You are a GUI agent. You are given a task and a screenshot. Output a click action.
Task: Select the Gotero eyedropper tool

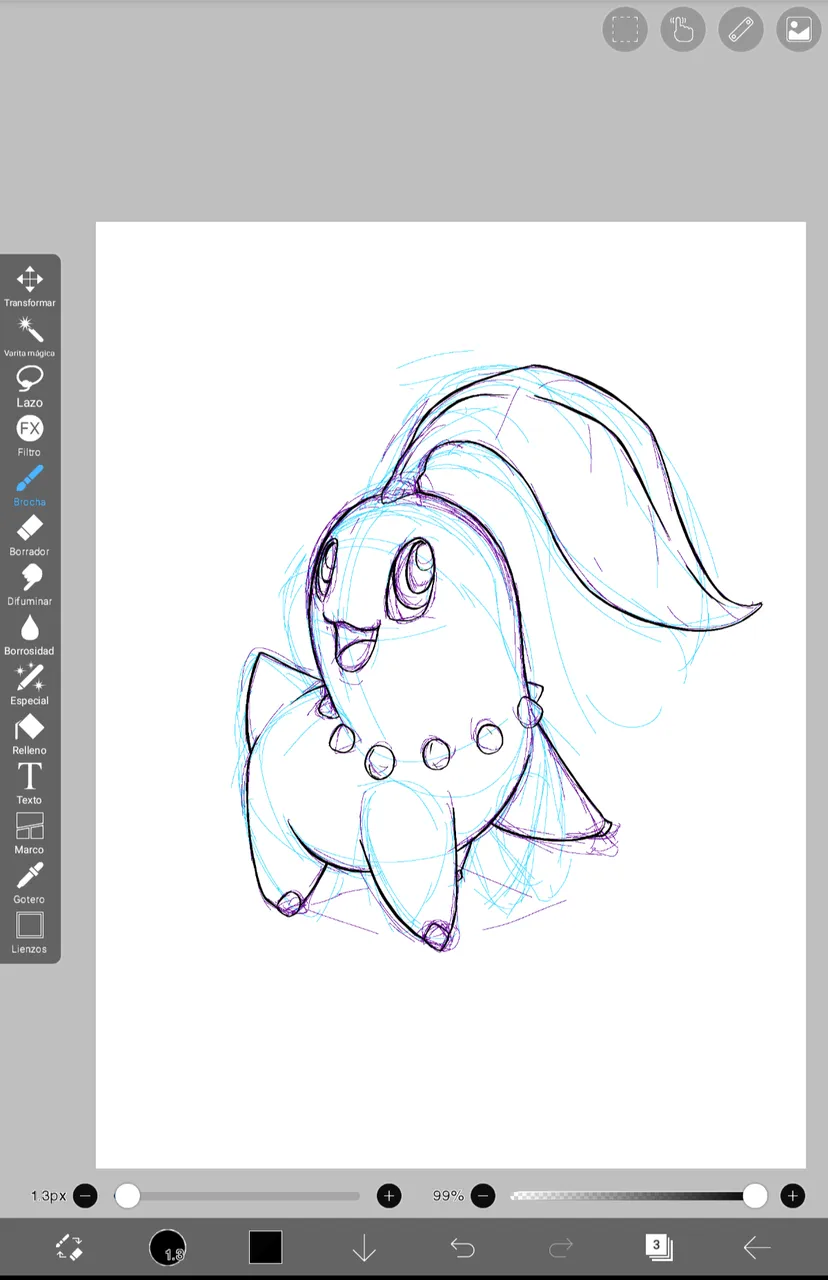click(x=30, y=883)
